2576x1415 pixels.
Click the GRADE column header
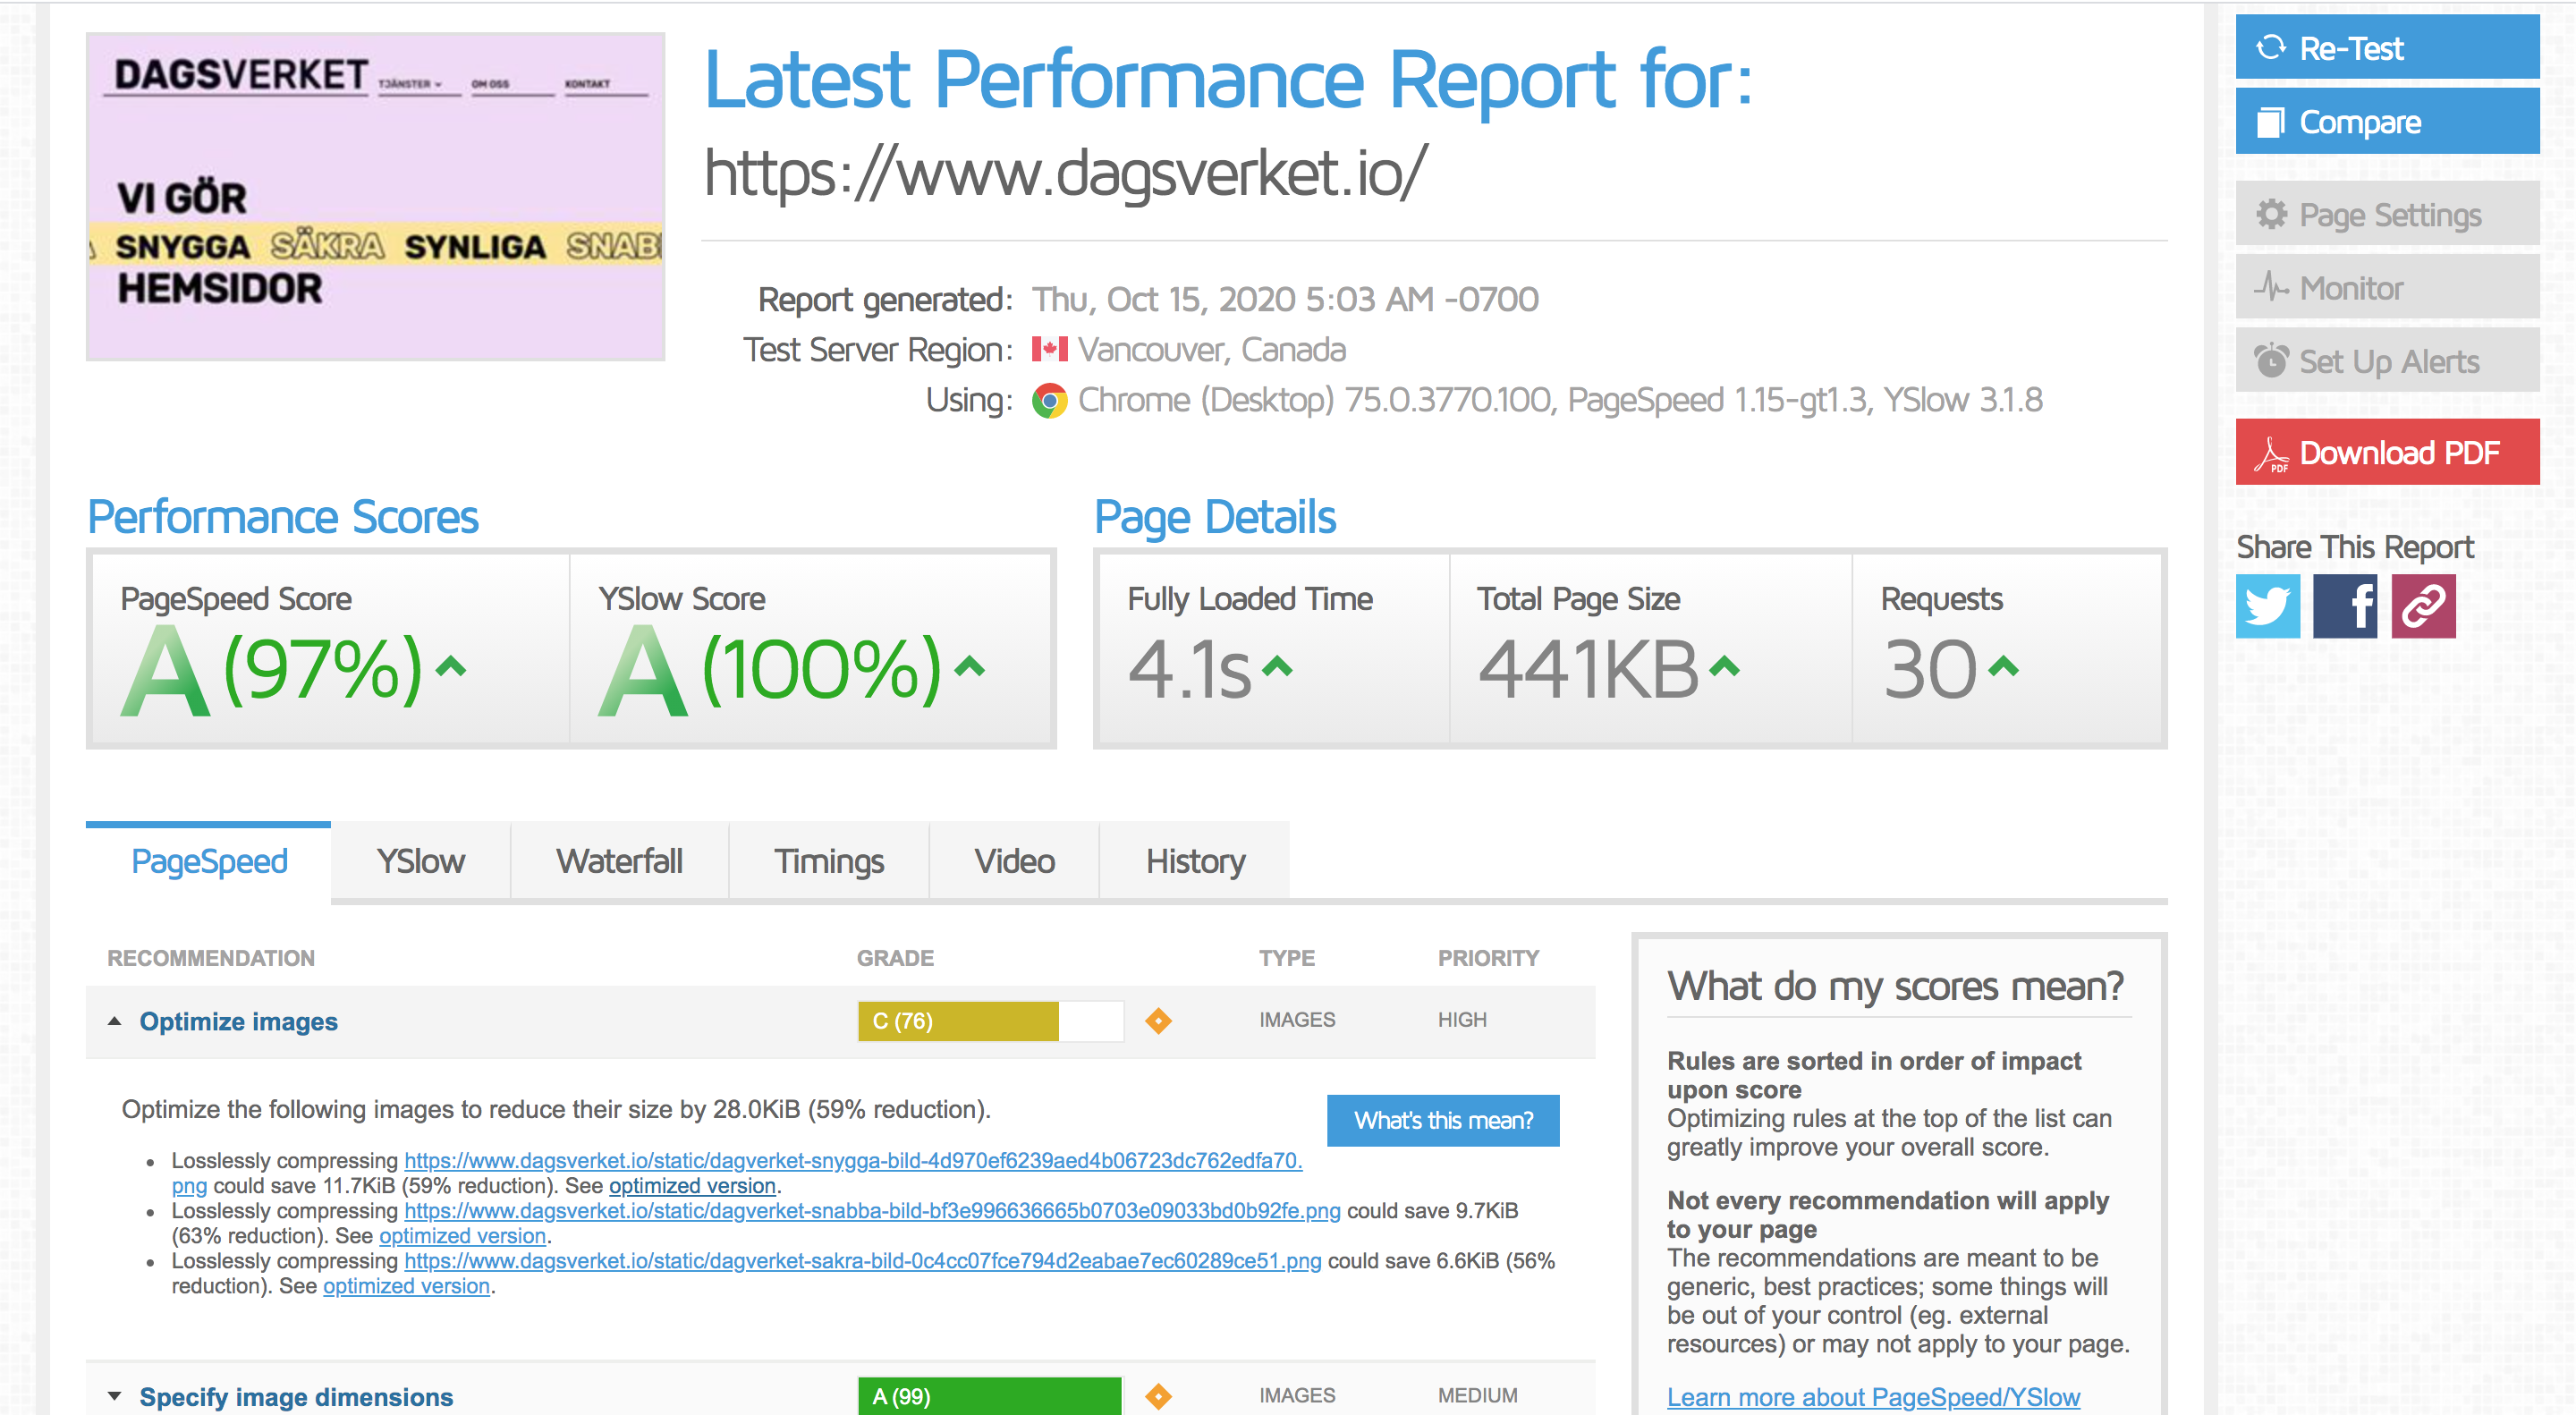(x=895, y=958)
